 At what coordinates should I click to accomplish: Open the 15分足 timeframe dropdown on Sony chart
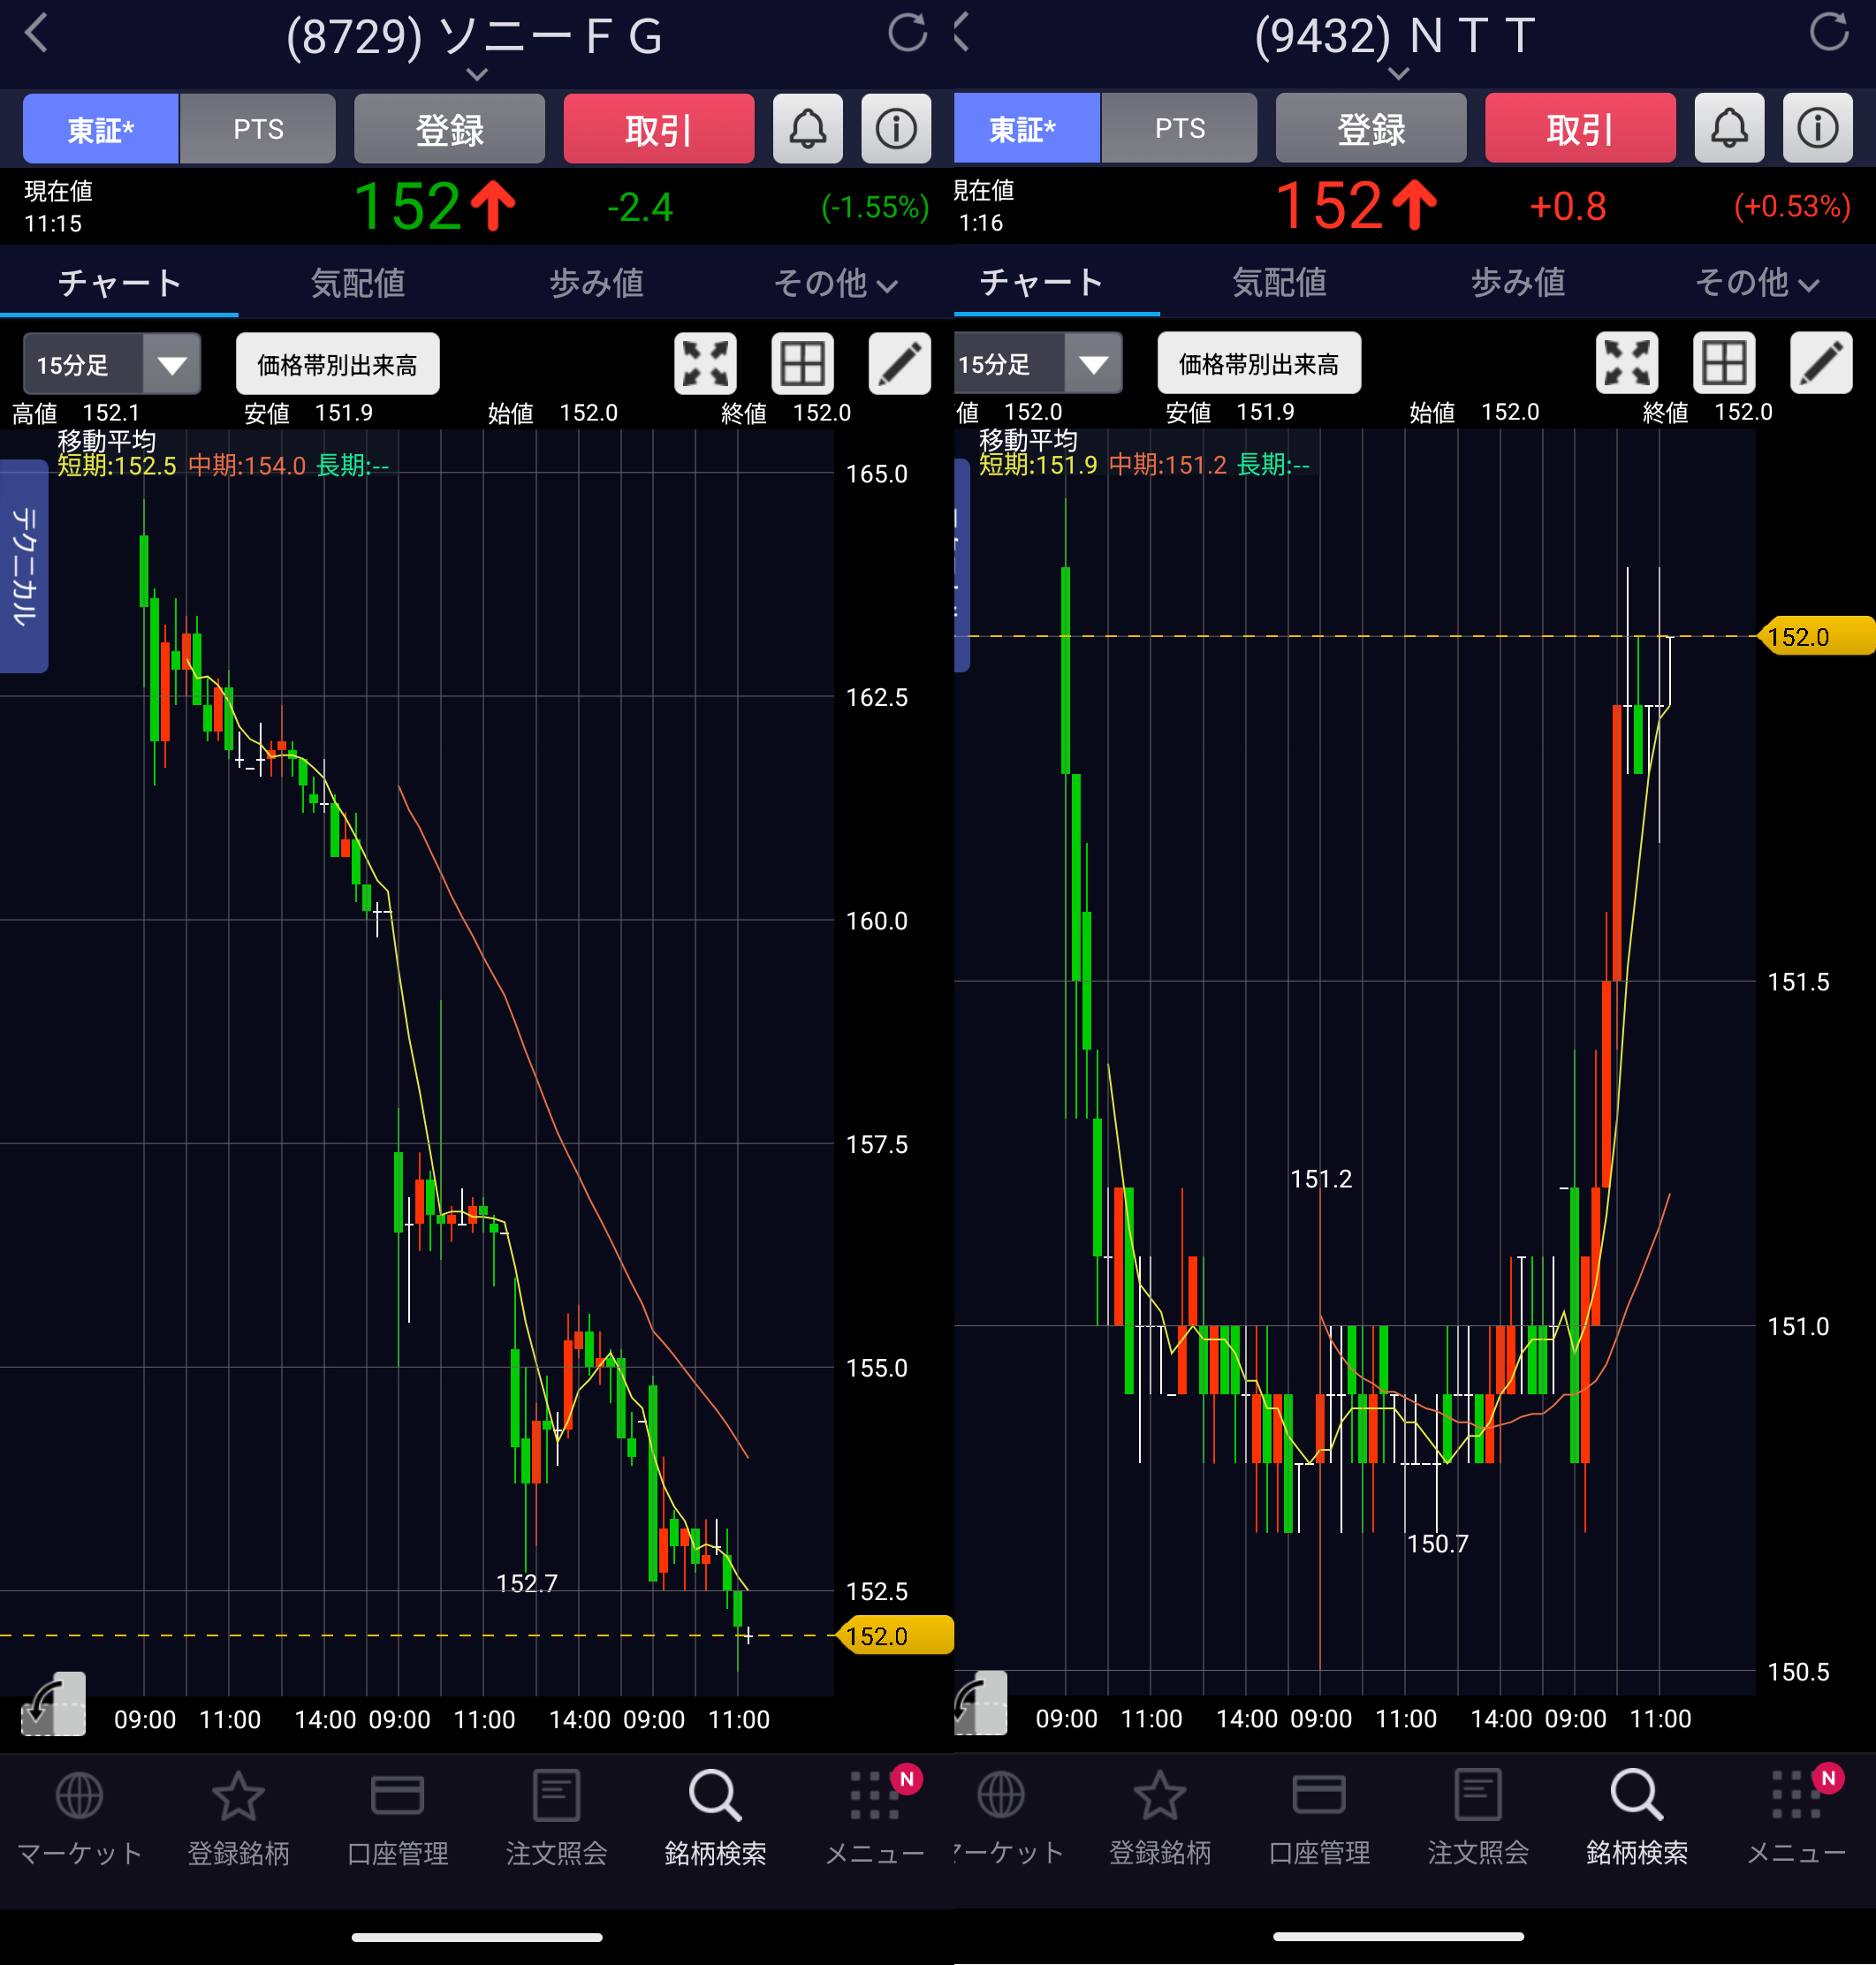[x=111, y=364]
